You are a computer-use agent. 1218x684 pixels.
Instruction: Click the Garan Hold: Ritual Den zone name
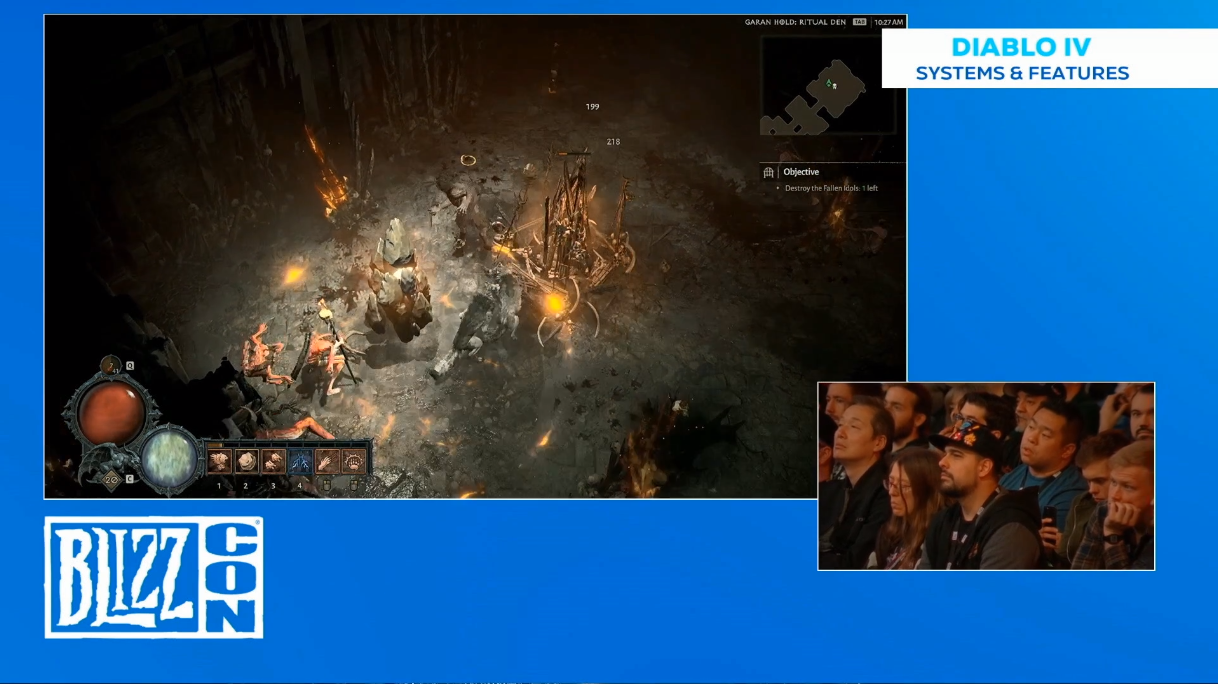coord(795,22)
